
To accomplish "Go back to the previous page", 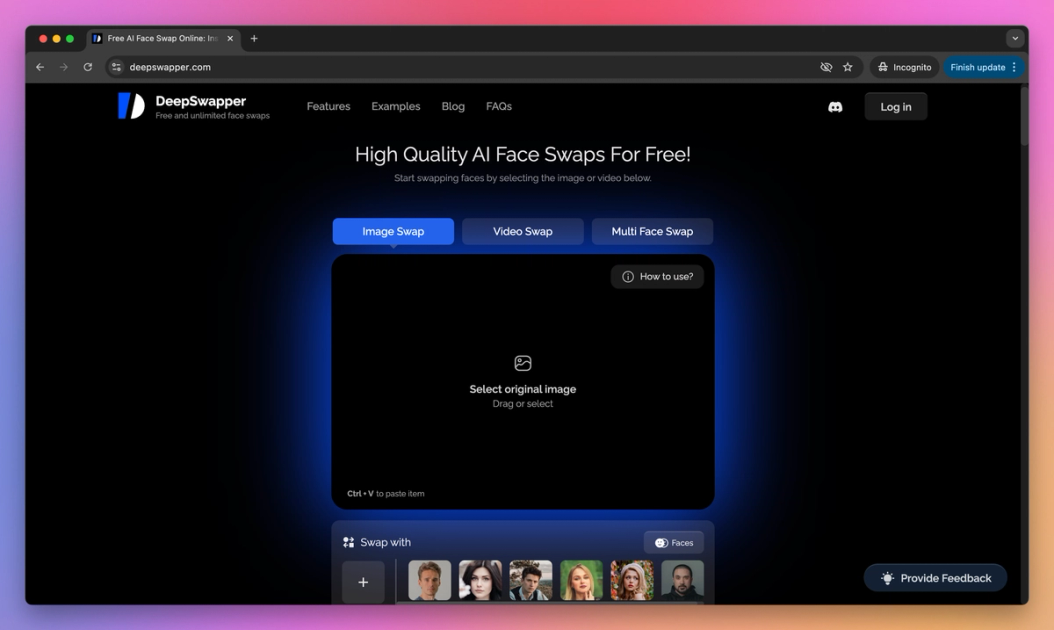I will click(40, 67).
